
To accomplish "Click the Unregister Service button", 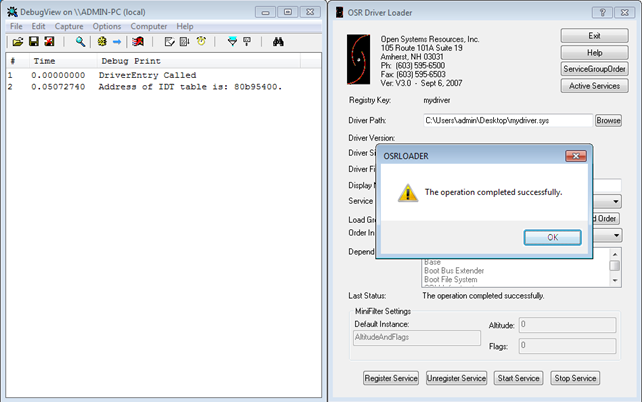I will point(456,378).
